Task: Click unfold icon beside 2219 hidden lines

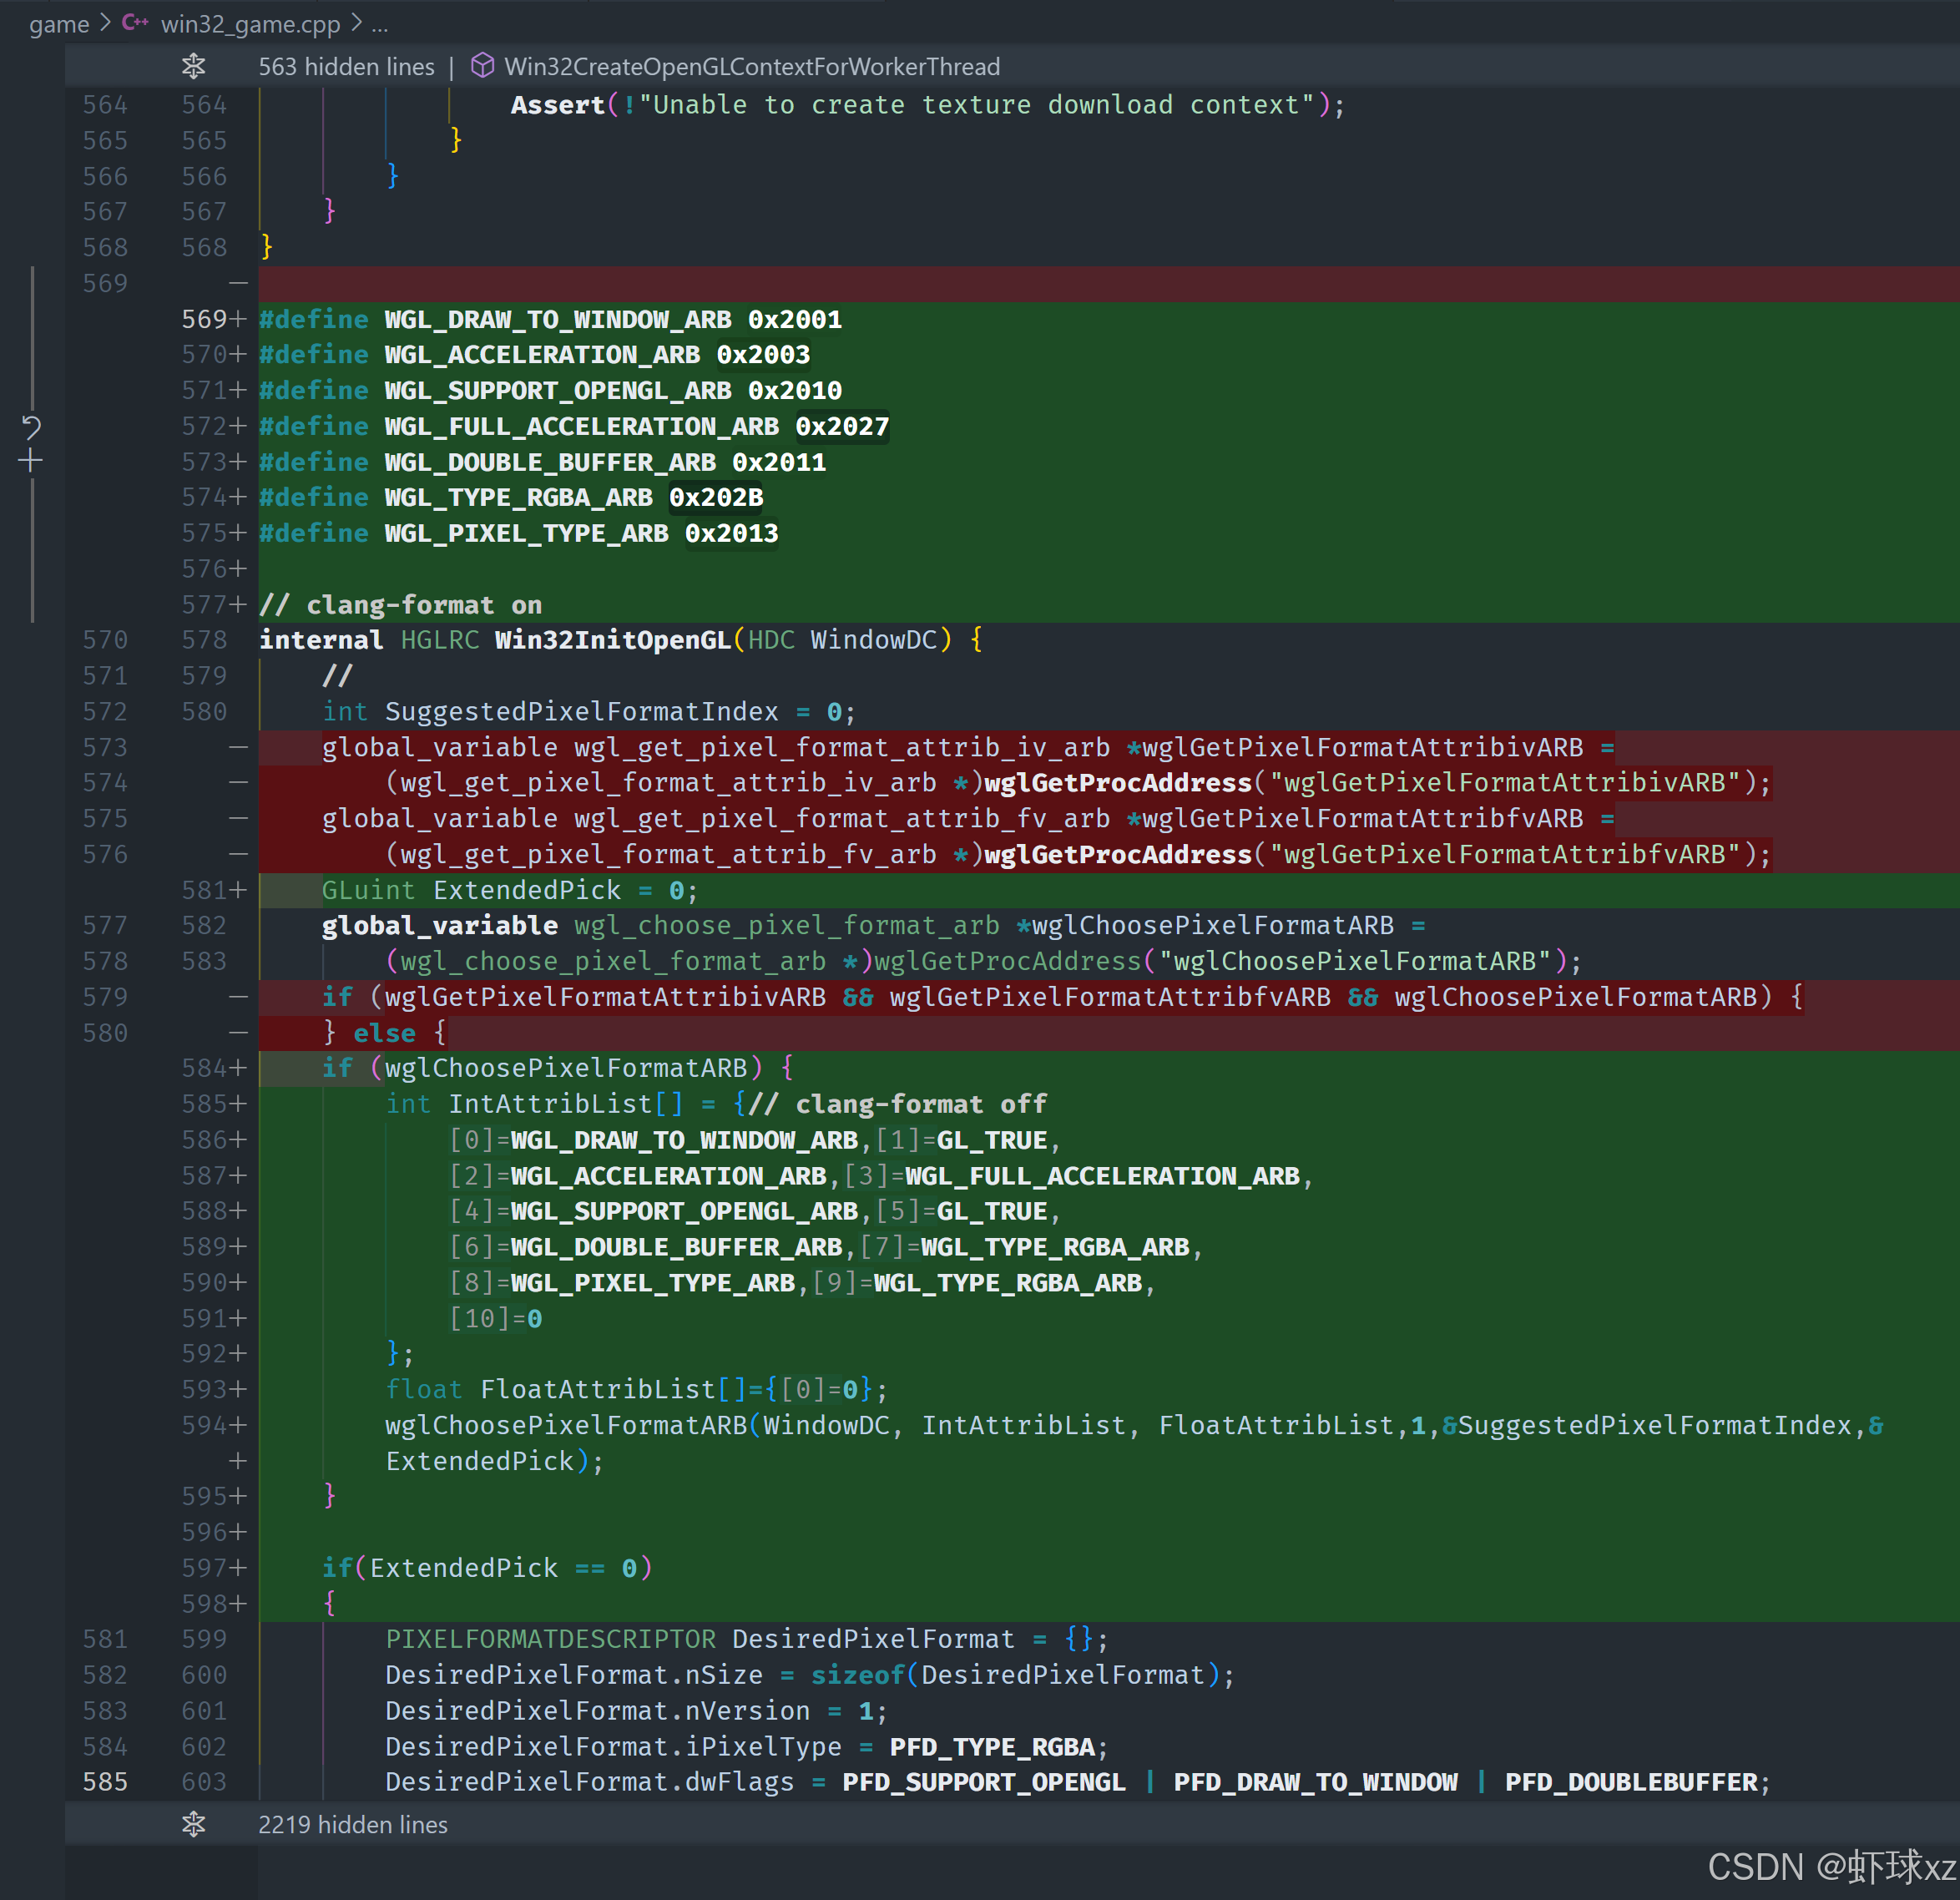Action: click(193, 1824)
